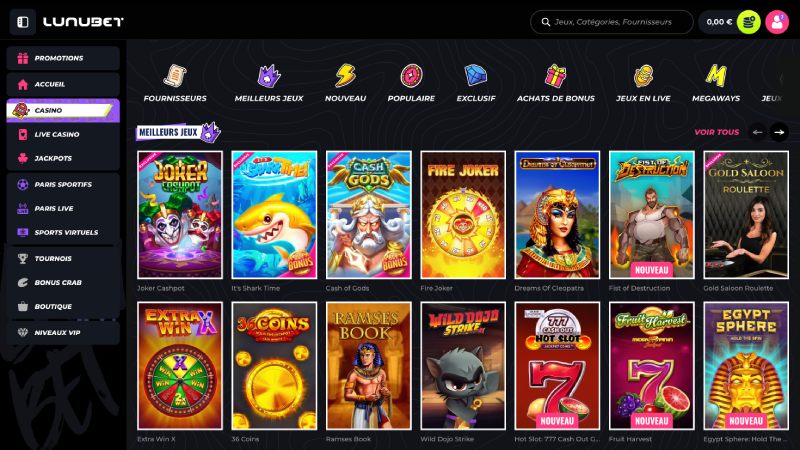Open the Ramses Book game thumbnail
This screenshot has width=800, height=450.
point(368,365)
